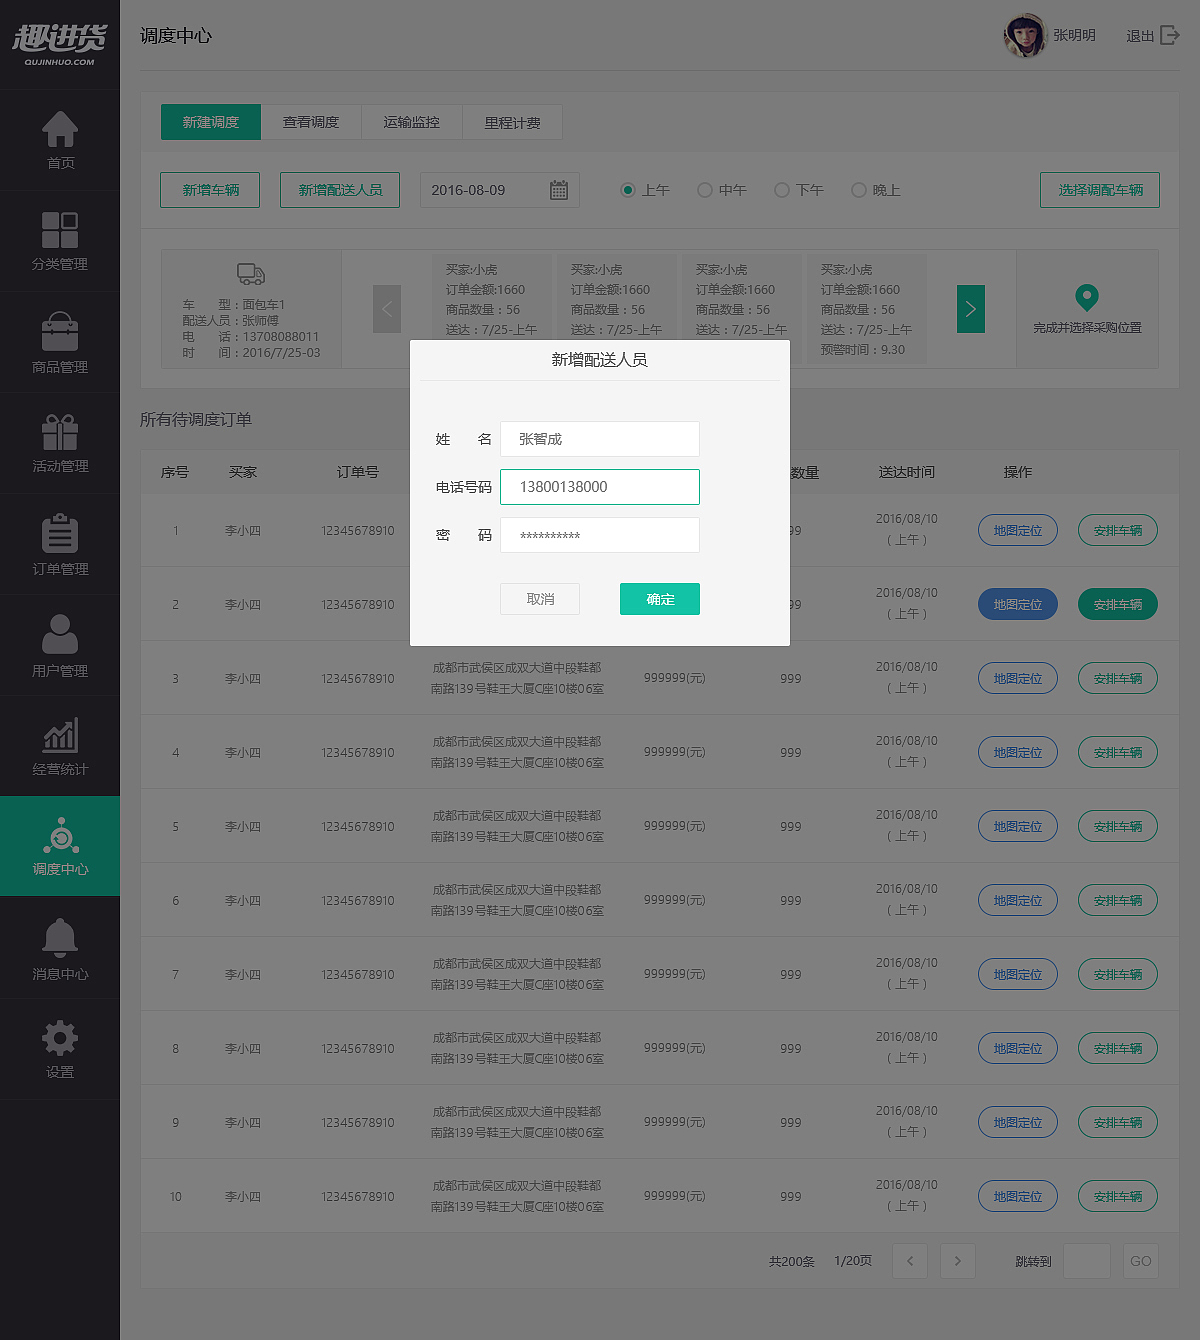Click 新增车辆 button
This screenshot has width=1200, height=1340.
tap(210, 190)
